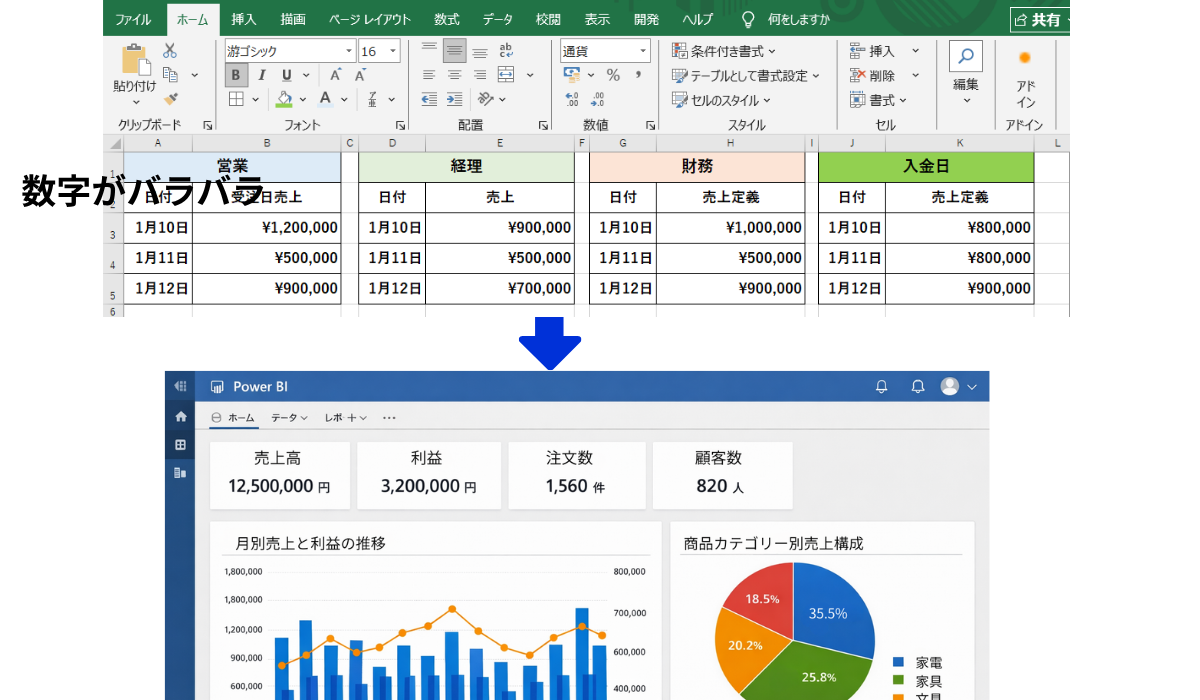Switch to the 描画 ribbon tab
This screenshot has height=700, width=1200.
[293, 19]
